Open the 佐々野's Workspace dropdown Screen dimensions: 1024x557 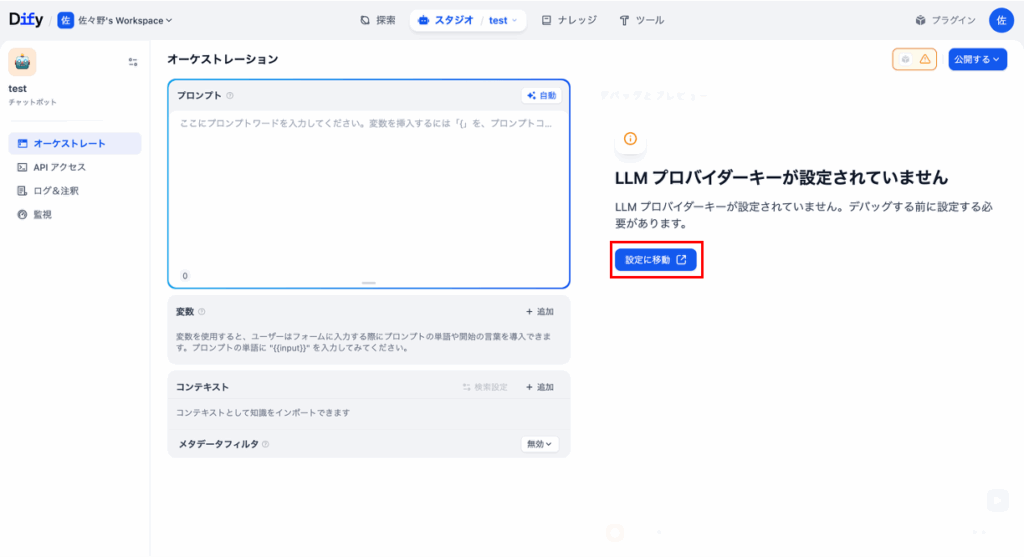pos(115,20)
